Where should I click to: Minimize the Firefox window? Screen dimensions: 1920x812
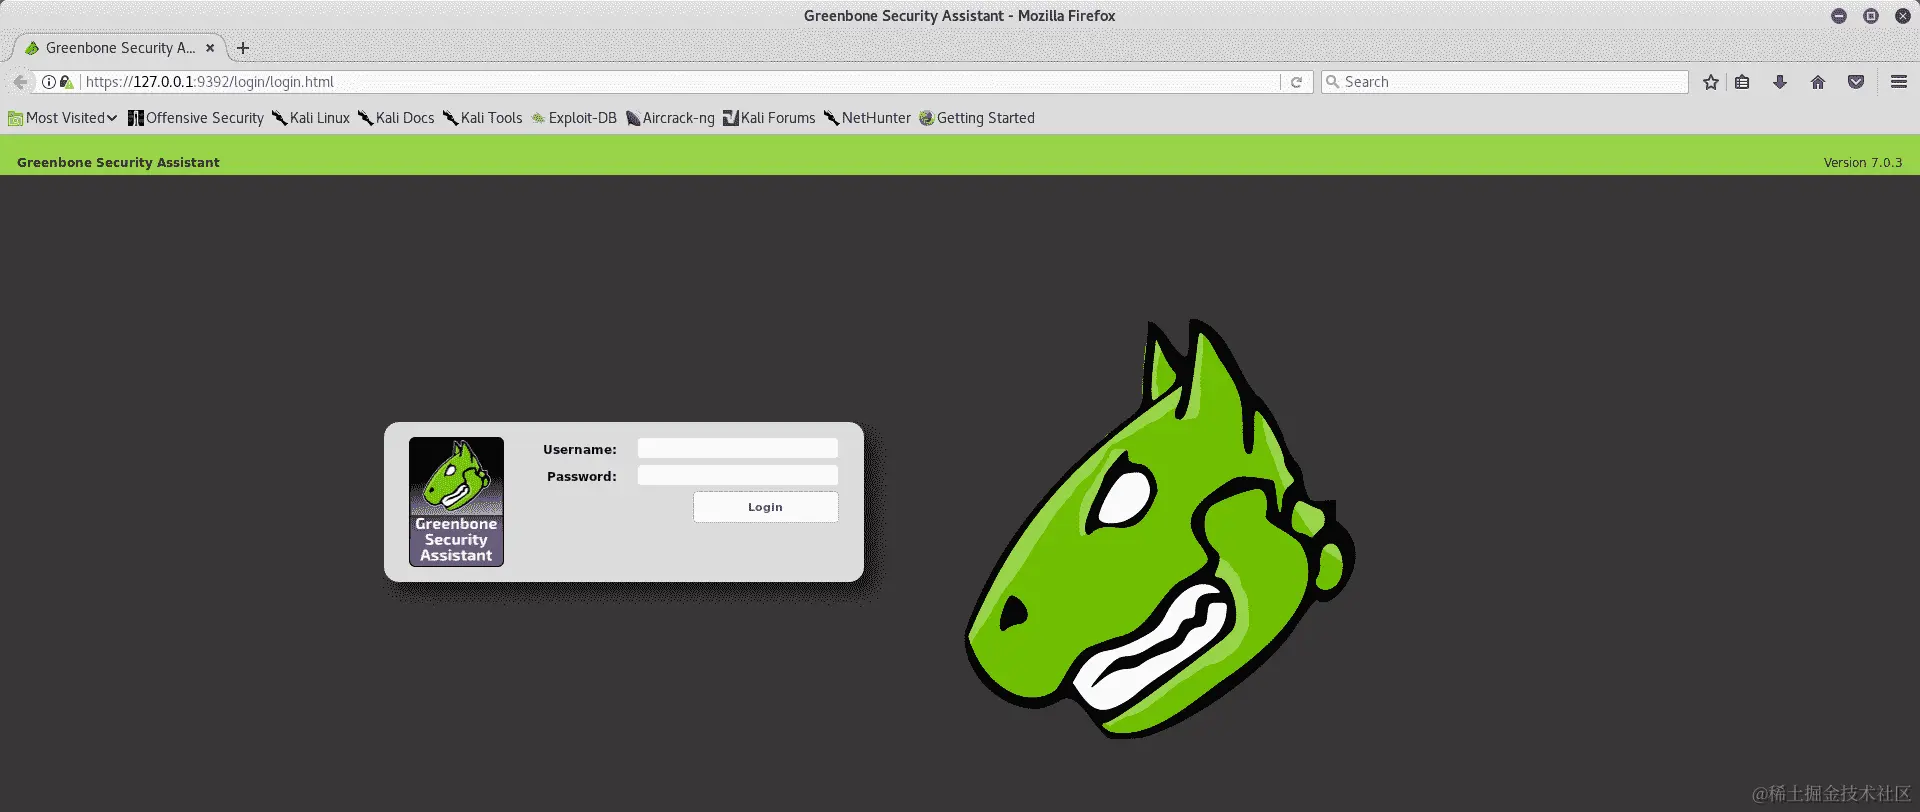coord(1839,16)
